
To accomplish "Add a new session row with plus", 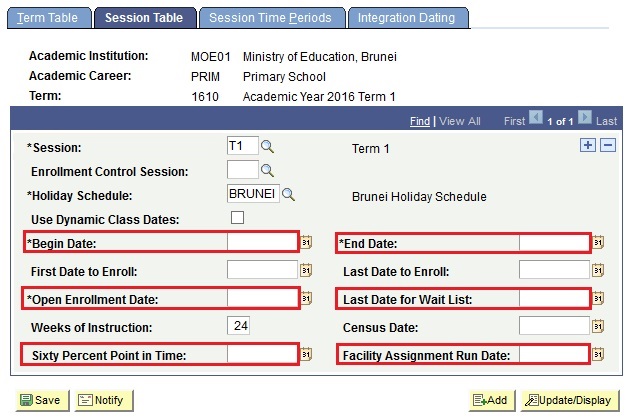I will (588, 145).
